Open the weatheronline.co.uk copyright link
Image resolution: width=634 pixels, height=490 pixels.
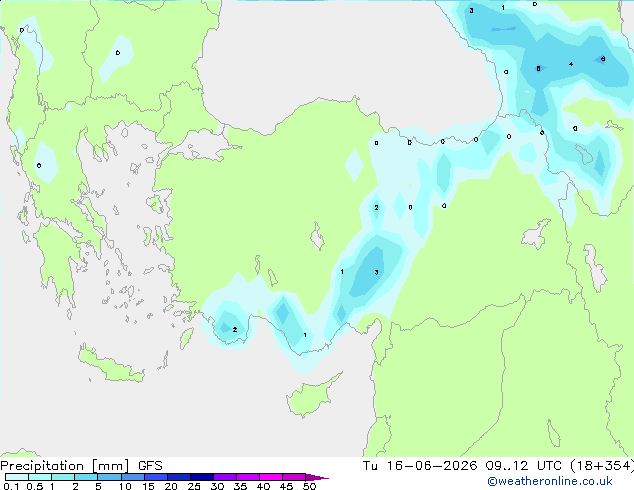pos(549,481)
